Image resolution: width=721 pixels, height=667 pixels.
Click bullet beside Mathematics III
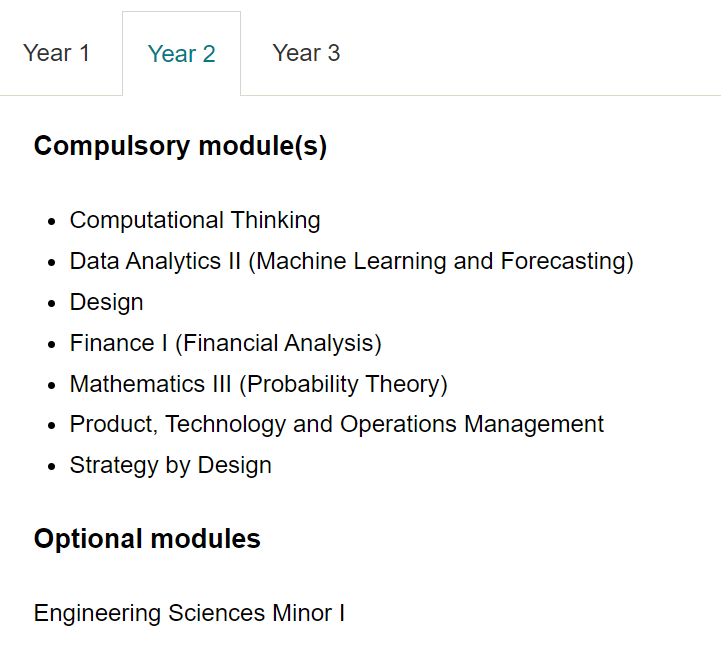[52, 386]
